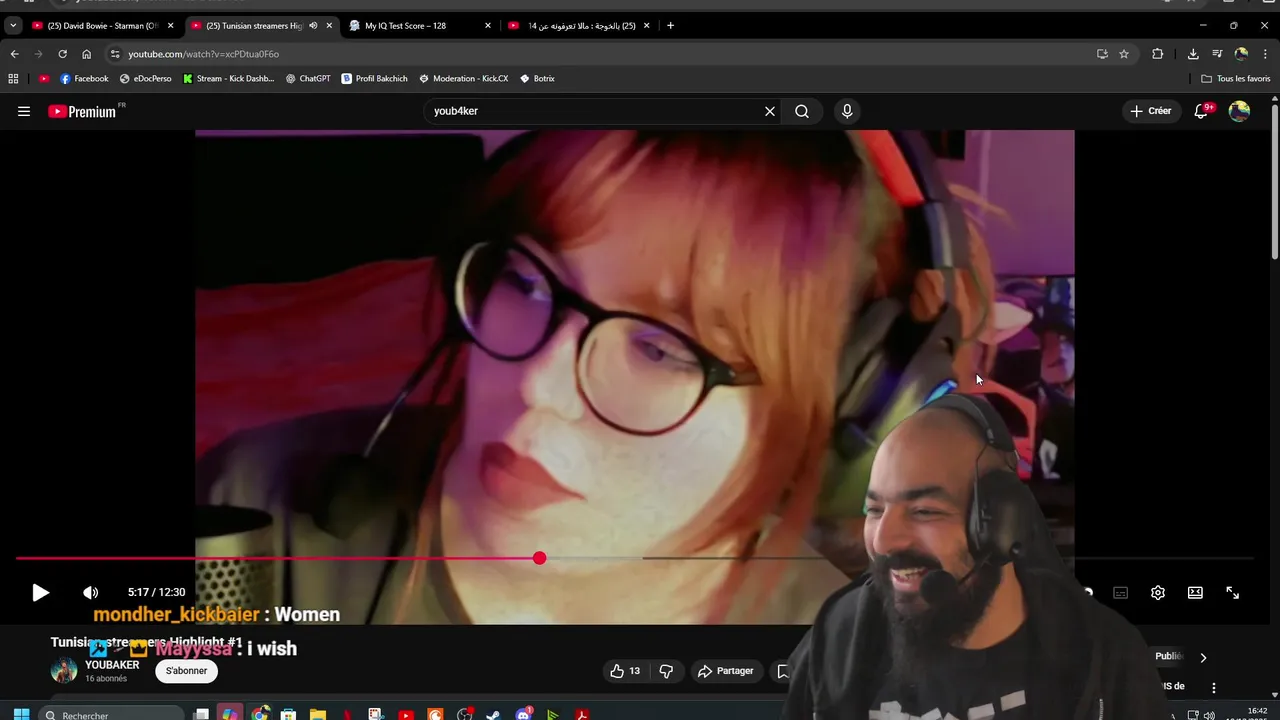Image resolution: width=1280 pixels, height=720 pixels.
Task: Expand description with right chevron
Action: tap(1203, 658)
